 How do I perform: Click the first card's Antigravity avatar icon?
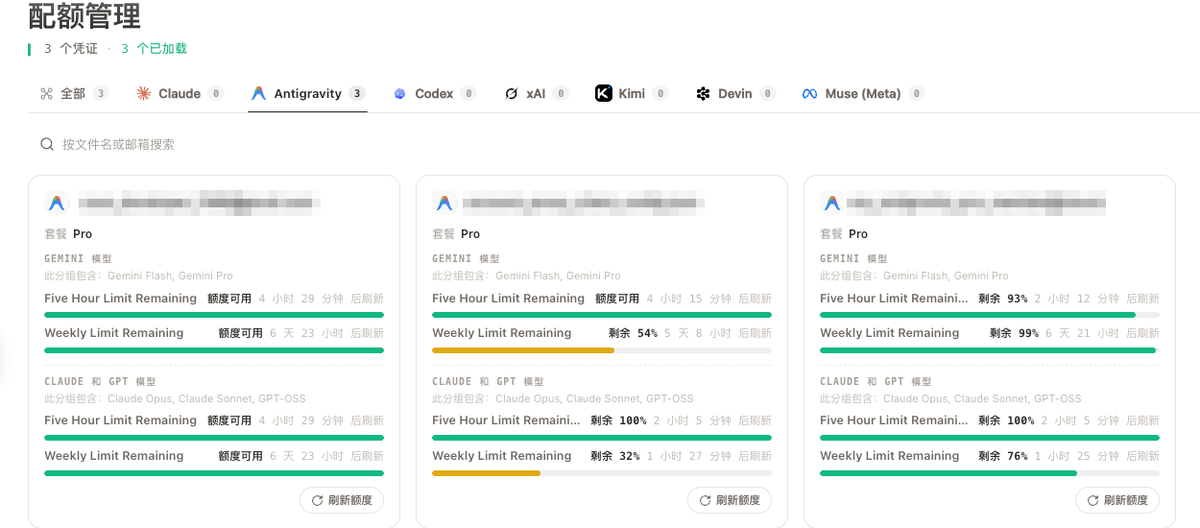click(57, 203)
